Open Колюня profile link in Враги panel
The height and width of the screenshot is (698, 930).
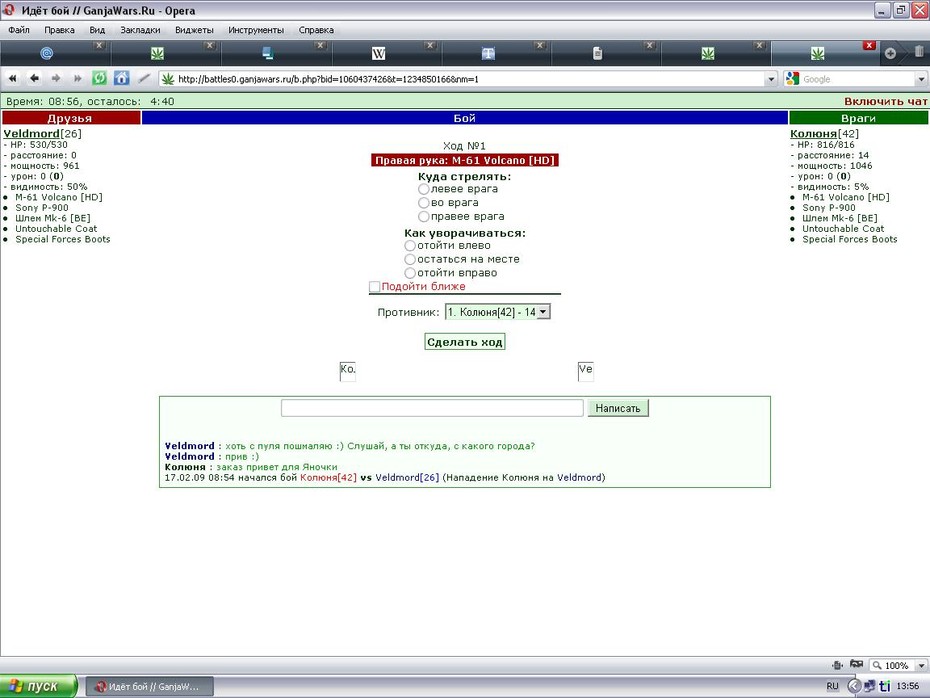pyautogui.click(x=813, y=133)
